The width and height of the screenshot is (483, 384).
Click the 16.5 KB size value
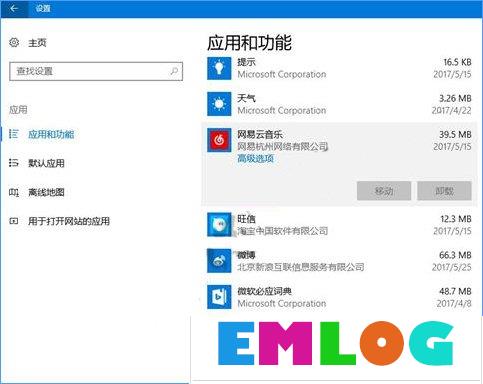(457, 62)
